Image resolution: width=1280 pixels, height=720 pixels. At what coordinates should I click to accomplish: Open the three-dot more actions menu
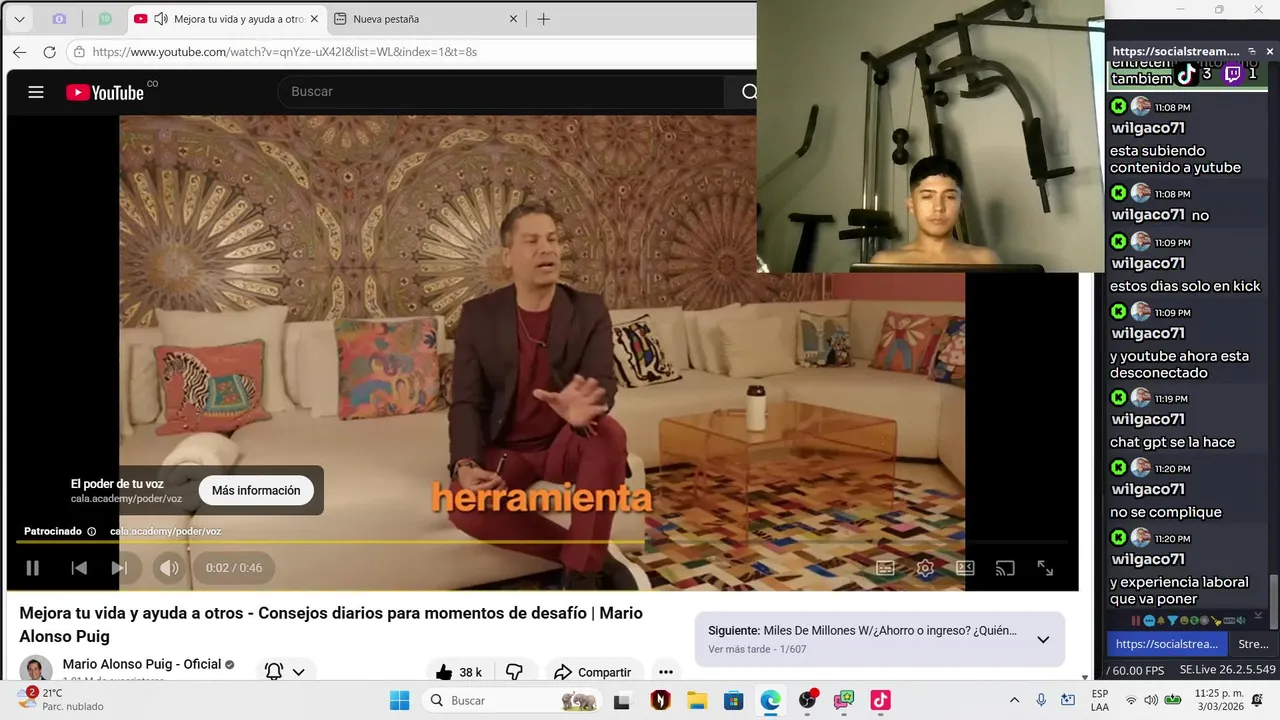[666, 672]
